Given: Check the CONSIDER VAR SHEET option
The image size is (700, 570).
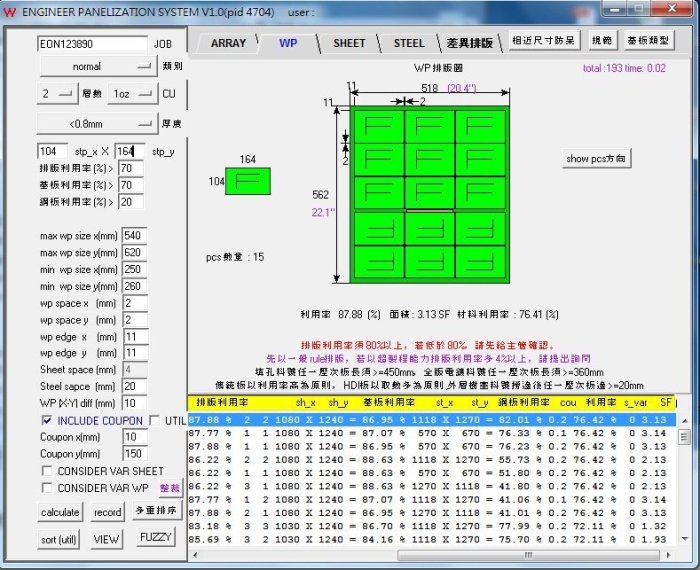Looking at the screenshot, I should click(47, 471).
